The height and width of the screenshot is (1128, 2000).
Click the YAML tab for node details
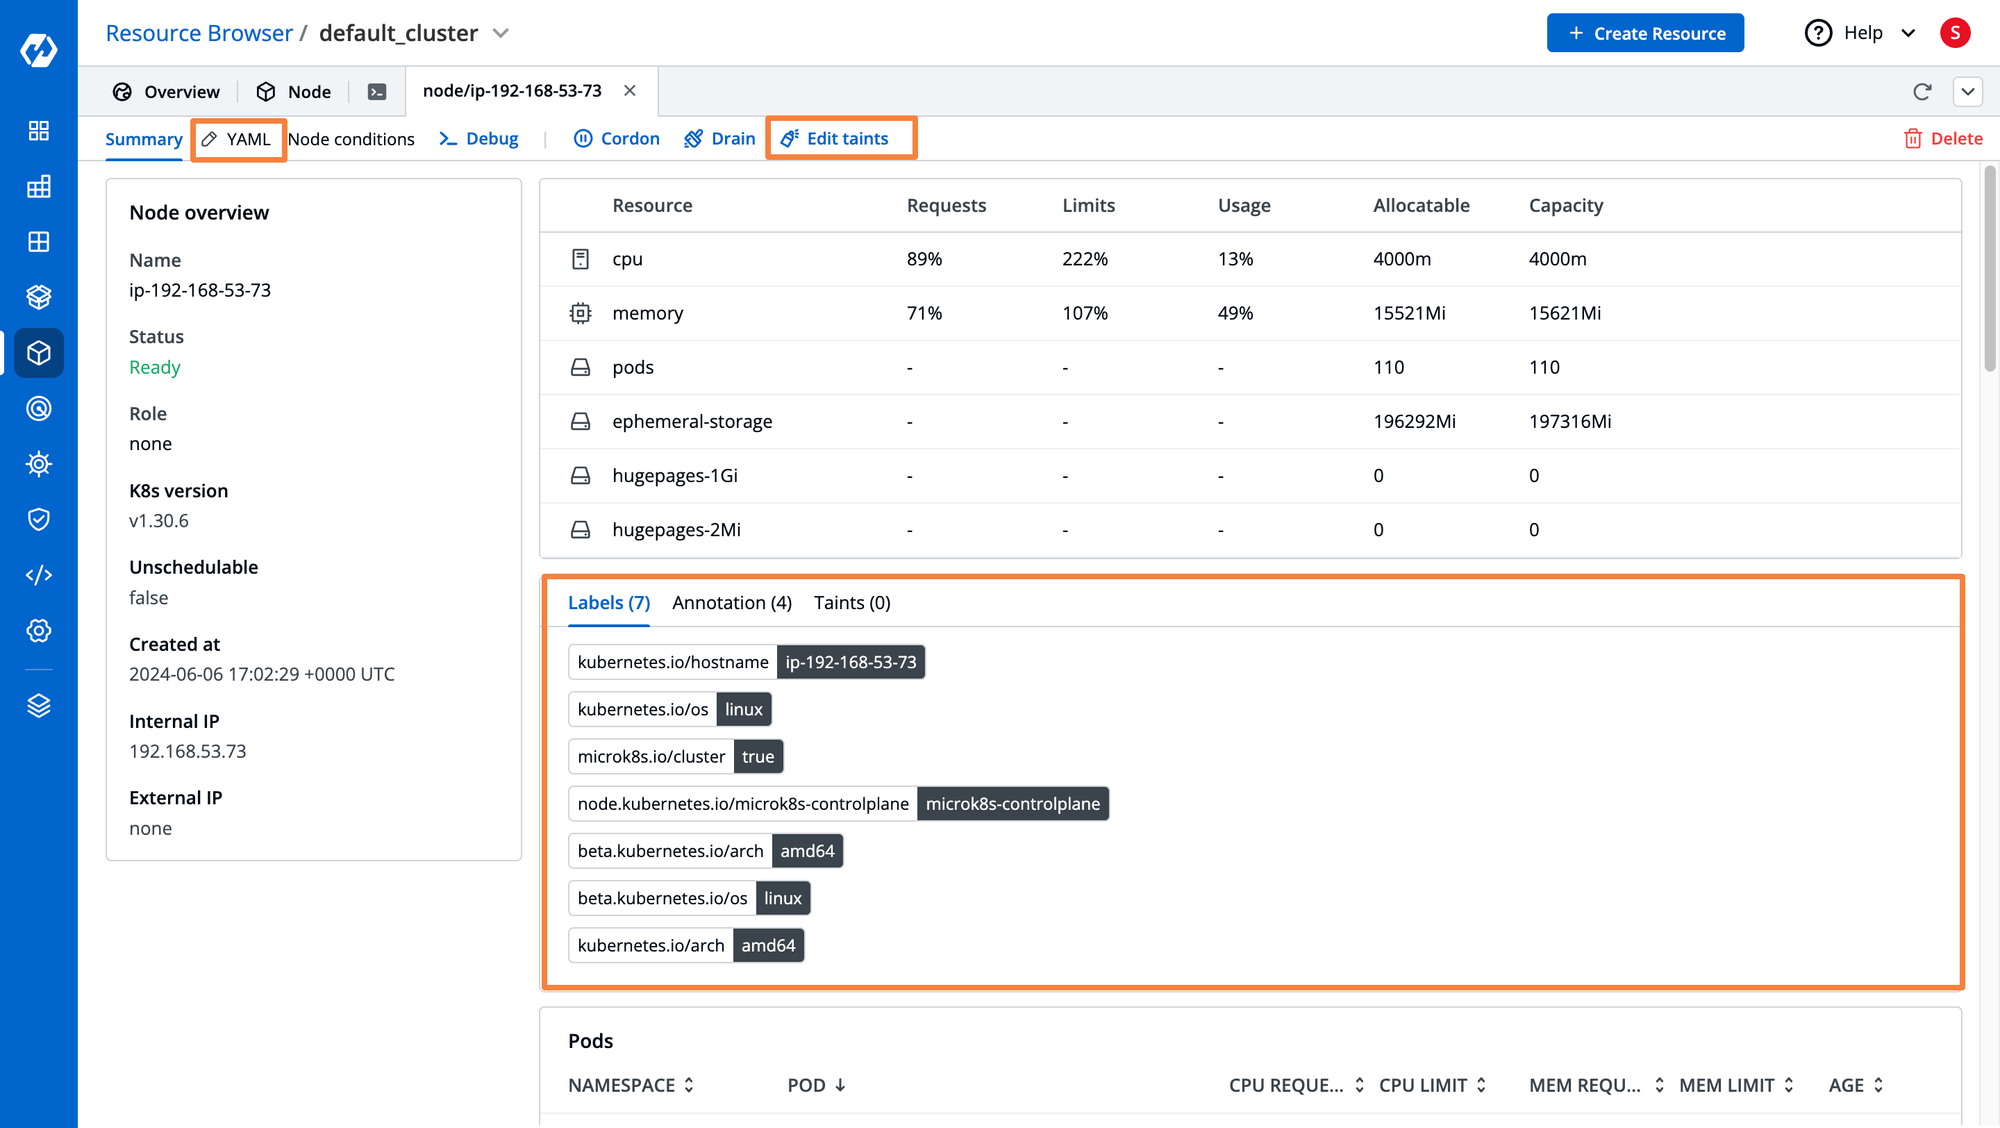tap(236, 137)
